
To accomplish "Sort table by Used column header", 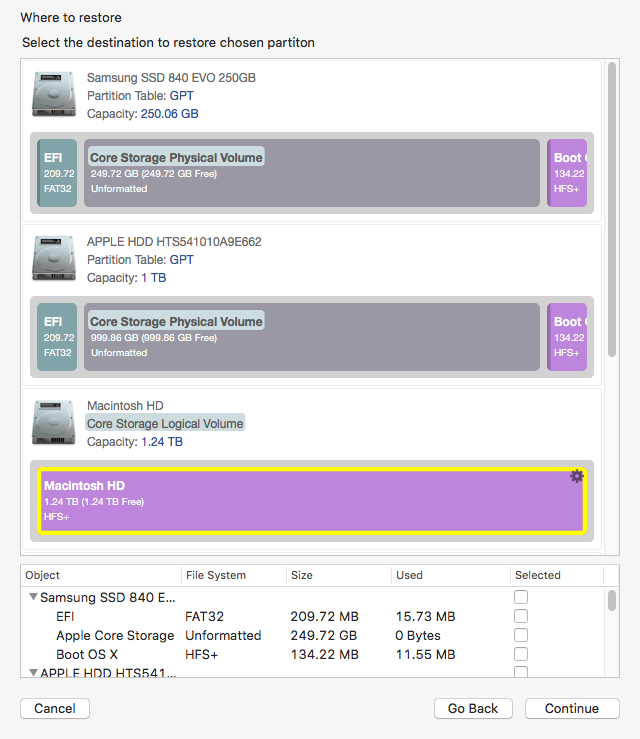I will coord(451,575).
